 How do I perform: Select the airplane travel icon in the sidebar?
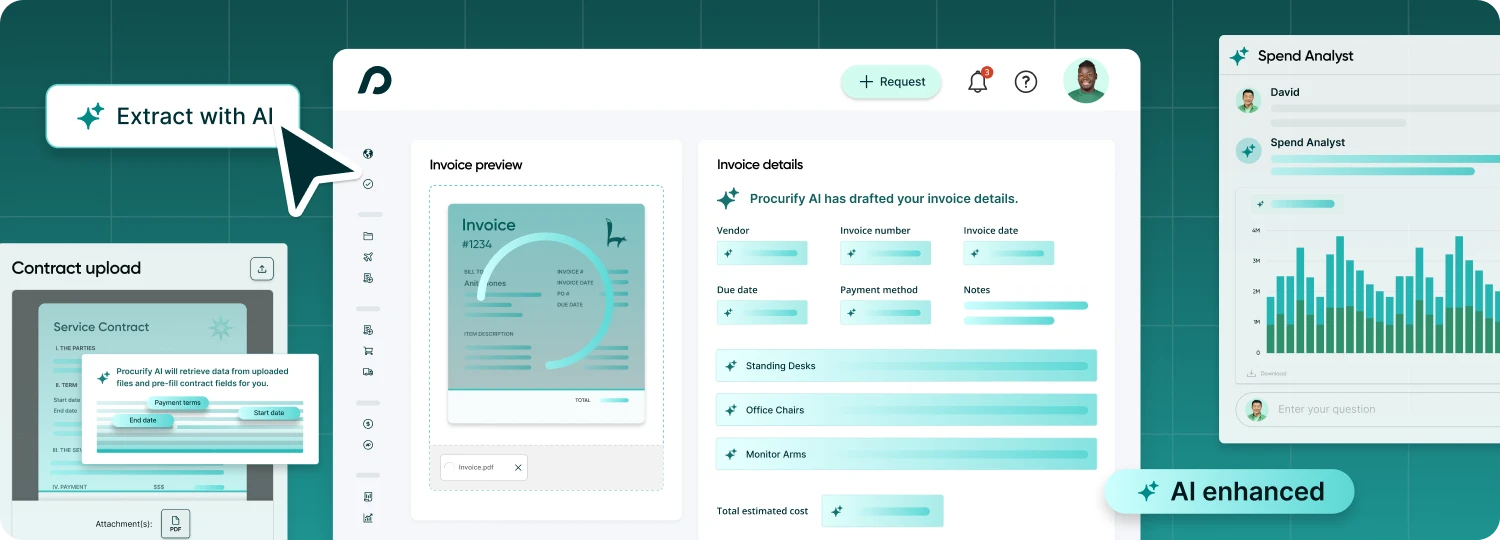pyautogui.click(x=368, y=257)
